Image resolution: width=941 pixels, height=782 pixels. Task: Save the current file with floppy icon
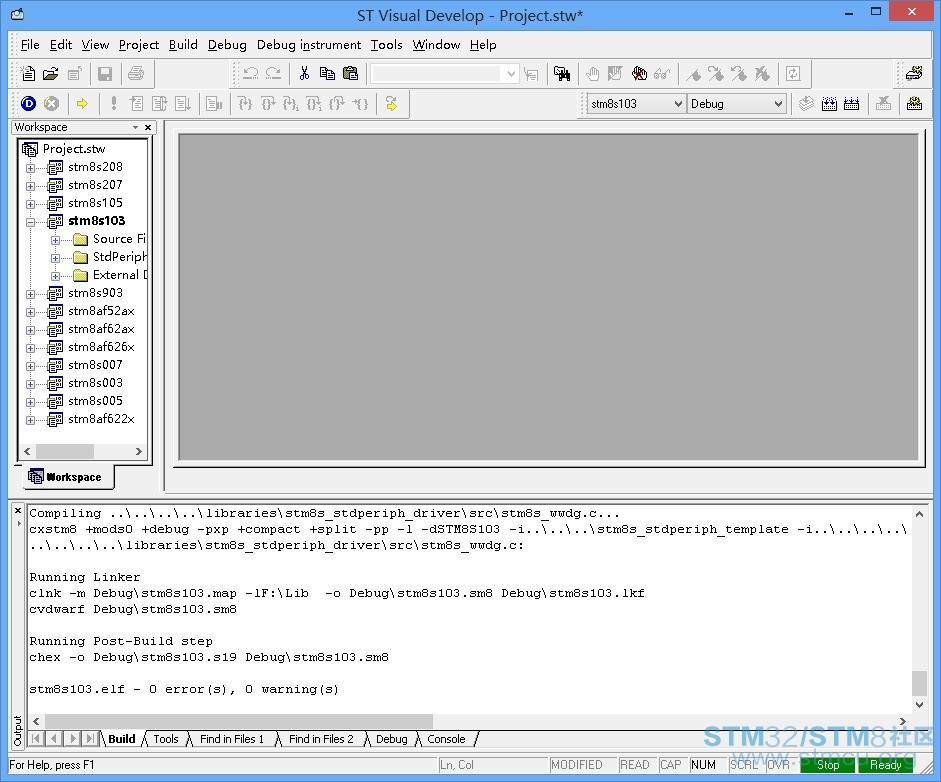pyautogui.click(x=105, y=74)
